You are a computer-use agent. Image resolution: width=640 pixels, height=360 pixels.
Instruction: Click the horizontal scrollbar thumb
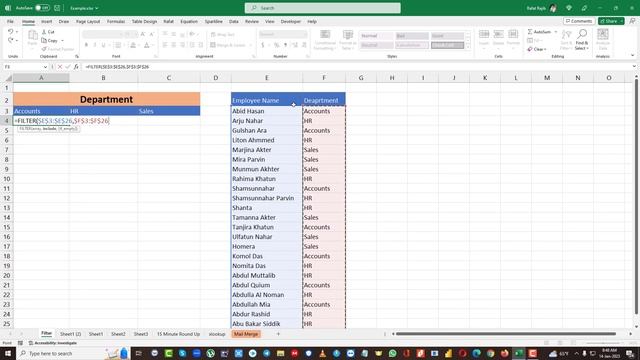point(505,334)
